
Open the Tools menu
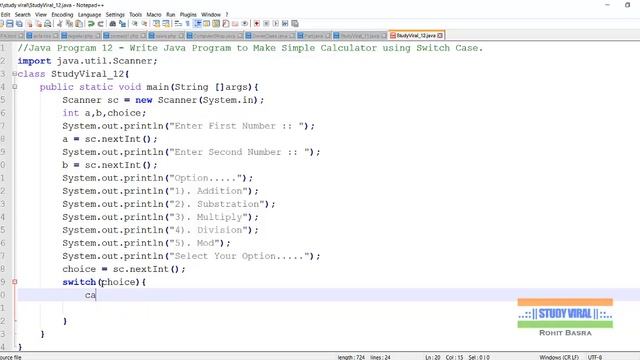coord(136,15)
